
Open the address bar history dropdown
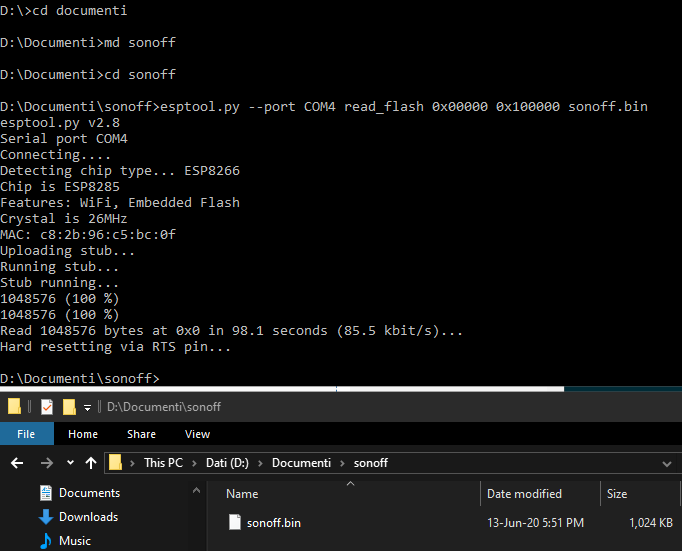[666, 464]
